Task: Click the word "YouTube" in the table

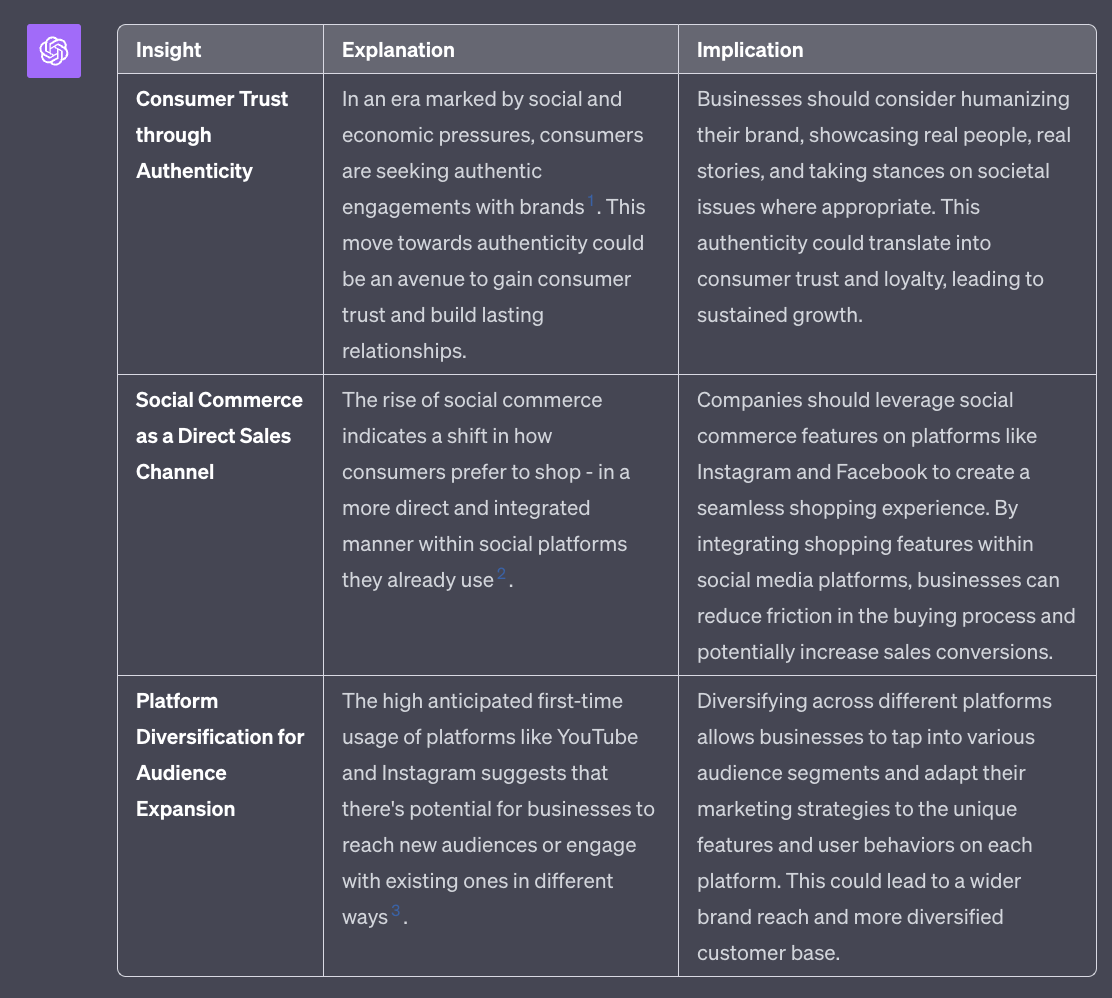Action: pyautogui.click(x=597, y=737)
